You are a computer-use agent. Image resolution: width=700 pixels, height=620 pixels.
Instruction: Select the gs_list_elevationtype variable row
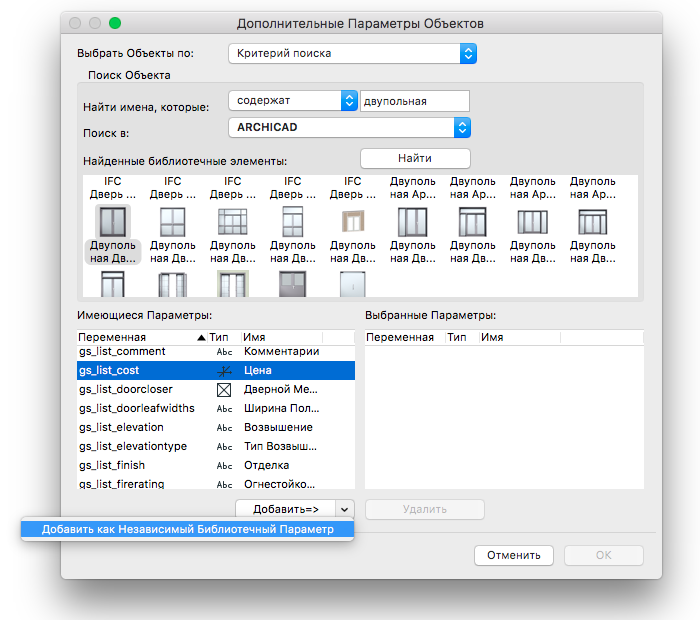(216, 446)
